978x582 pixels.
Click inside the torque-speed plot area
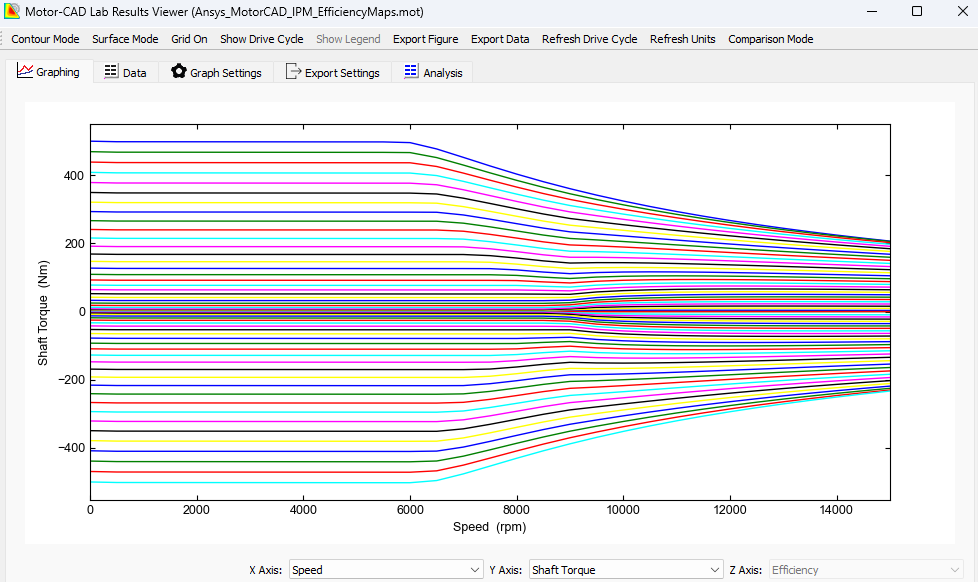tap(490, 310)
